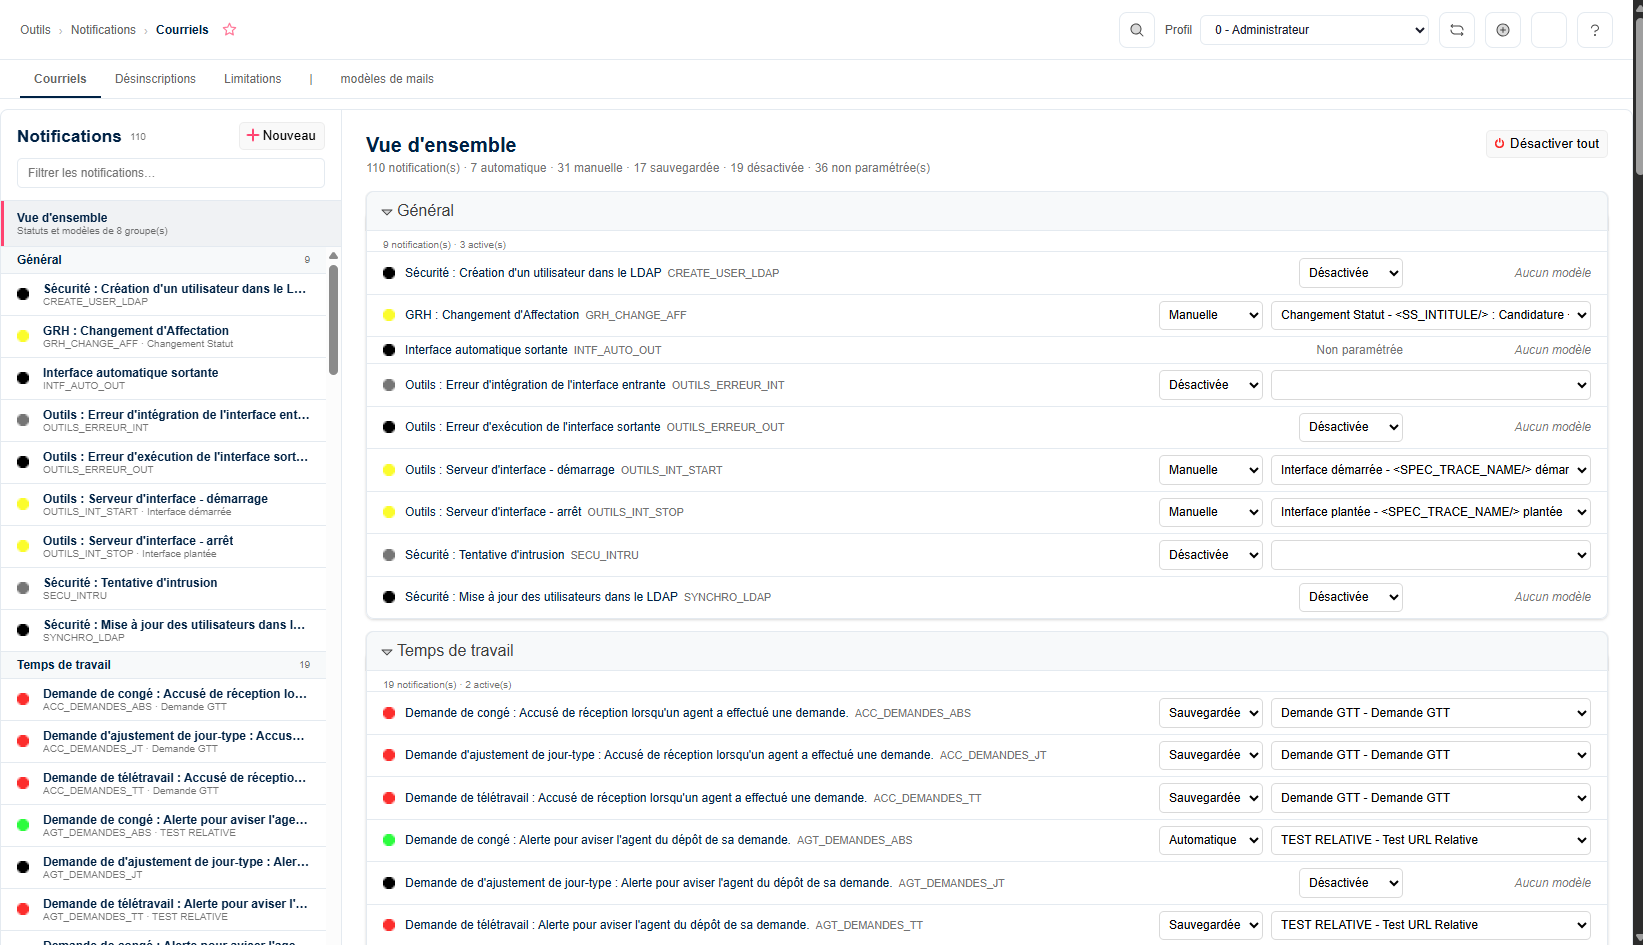Open the Limitations tab
Image resolution: width=1643 pixels, height=945 pixels.
[x=252, y=79]
